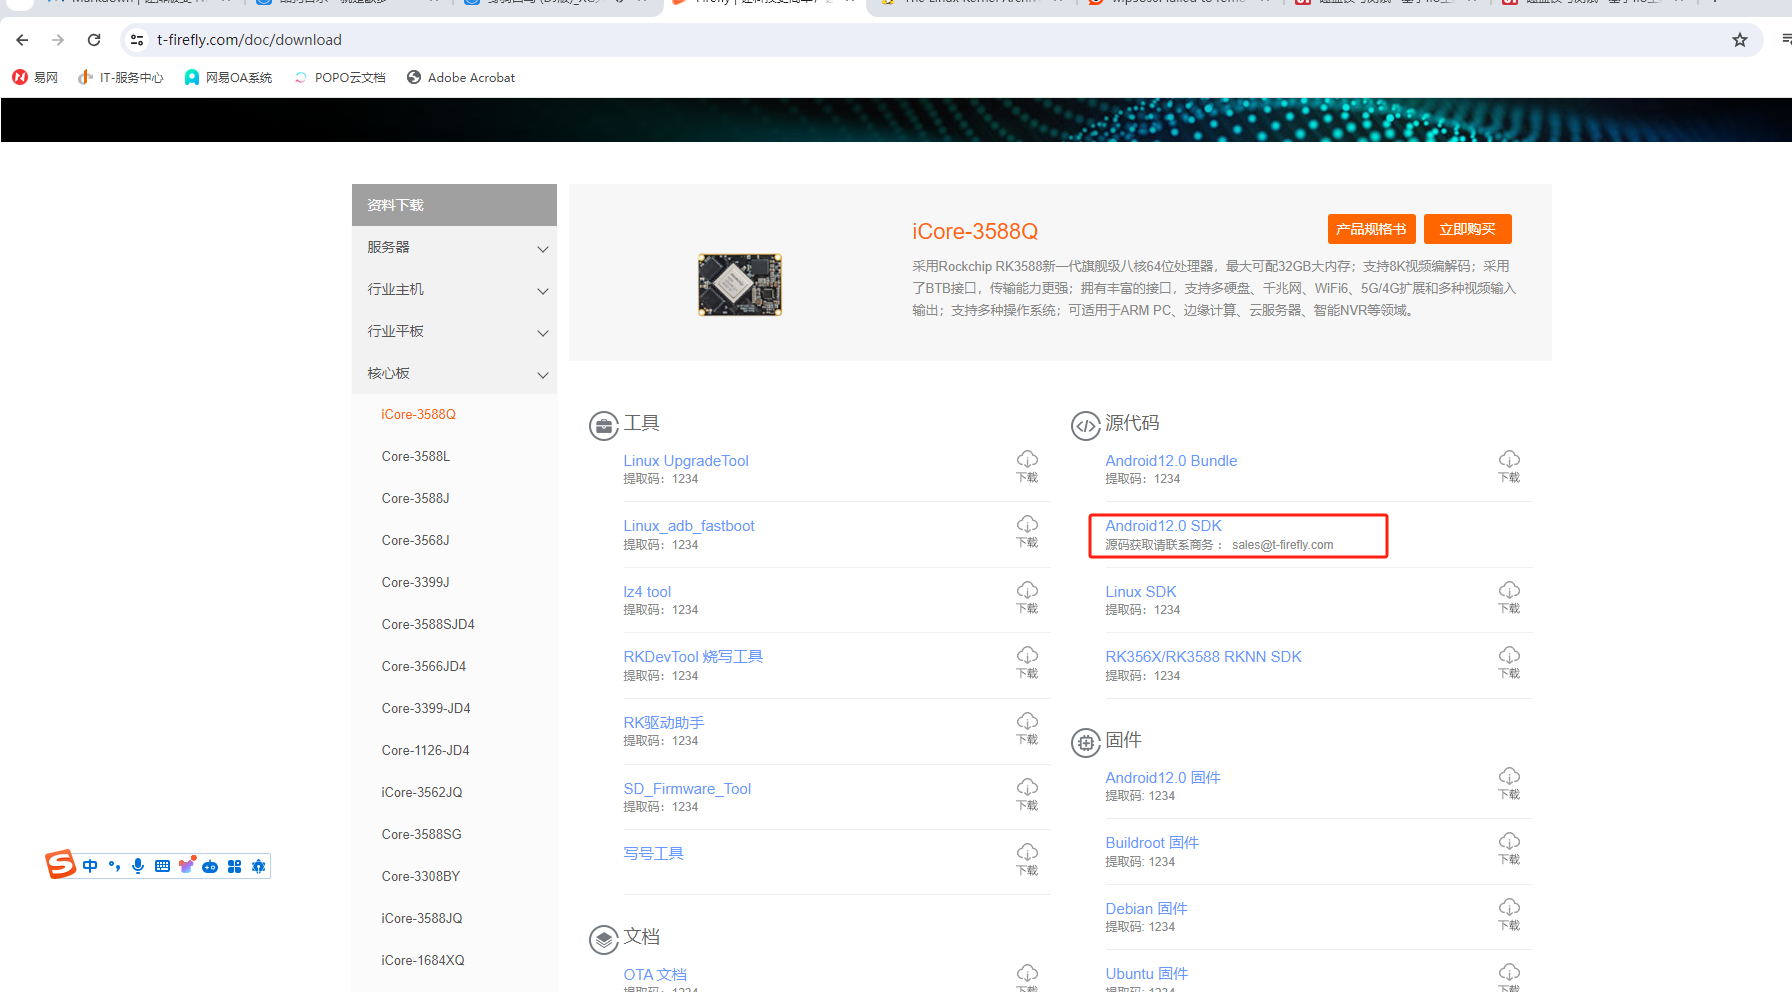
Task: Open the soft keyboard icon on Sogou bar
Action: (162, 866)
